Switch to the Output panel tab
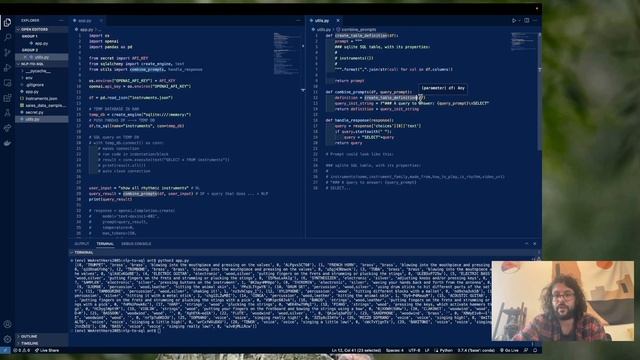This screenshot has width=640, height=360. pos(81,244)
